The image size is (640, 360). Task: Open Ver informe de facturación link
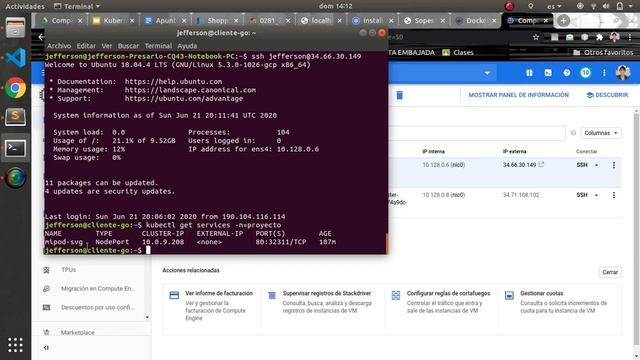[219, 293]
